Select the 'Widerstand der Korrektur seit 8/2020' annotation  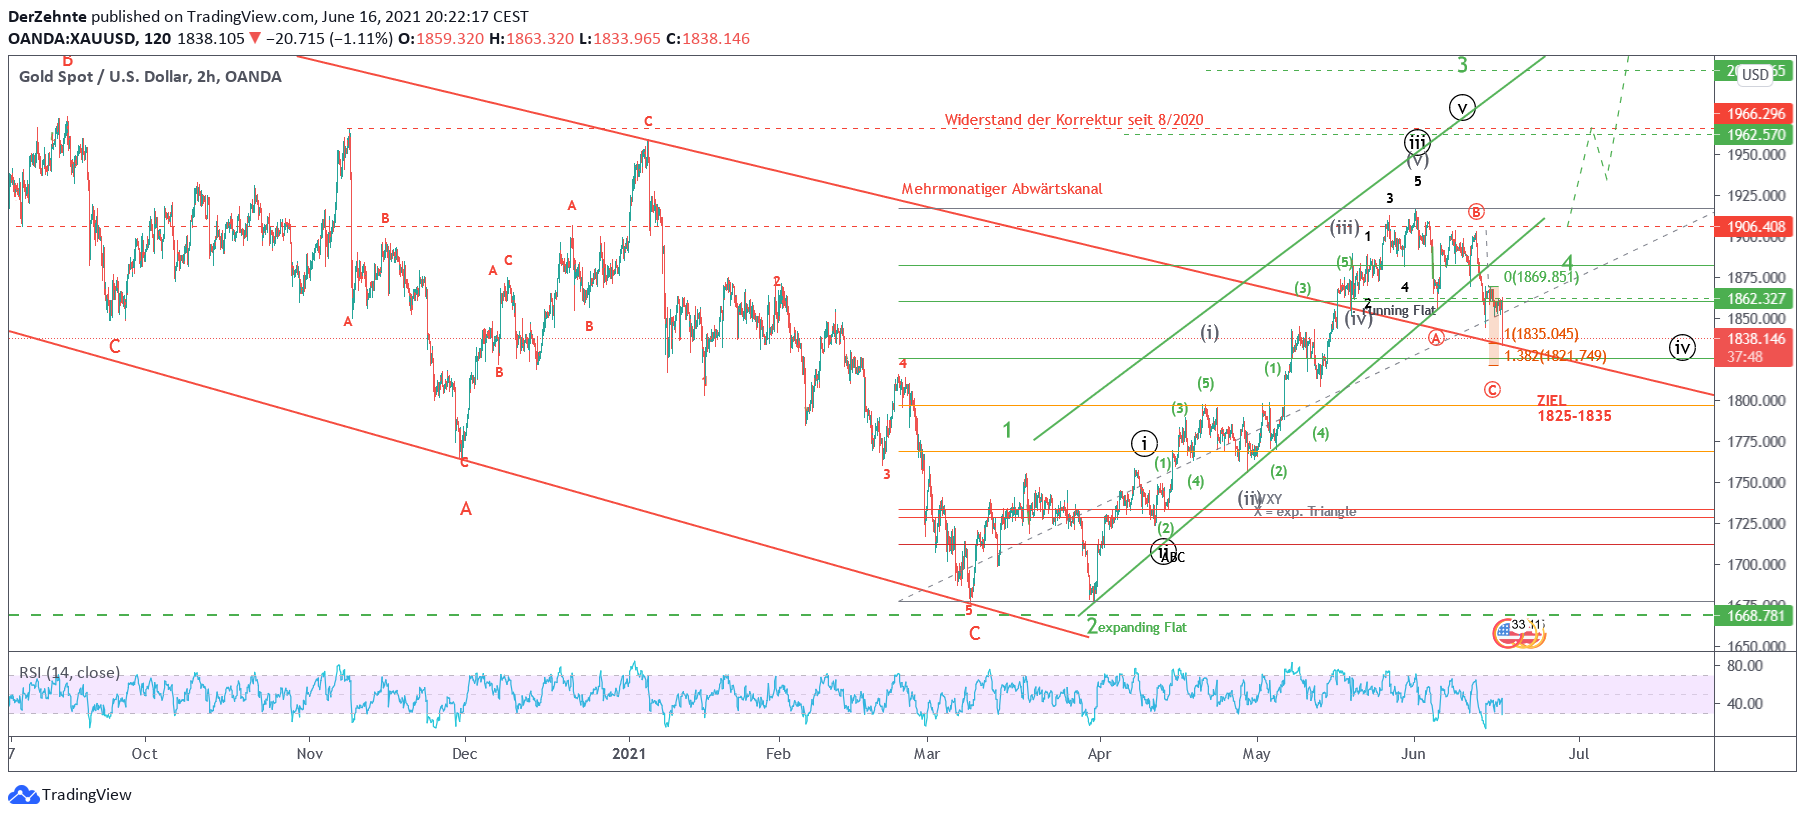pos(1074,120)
